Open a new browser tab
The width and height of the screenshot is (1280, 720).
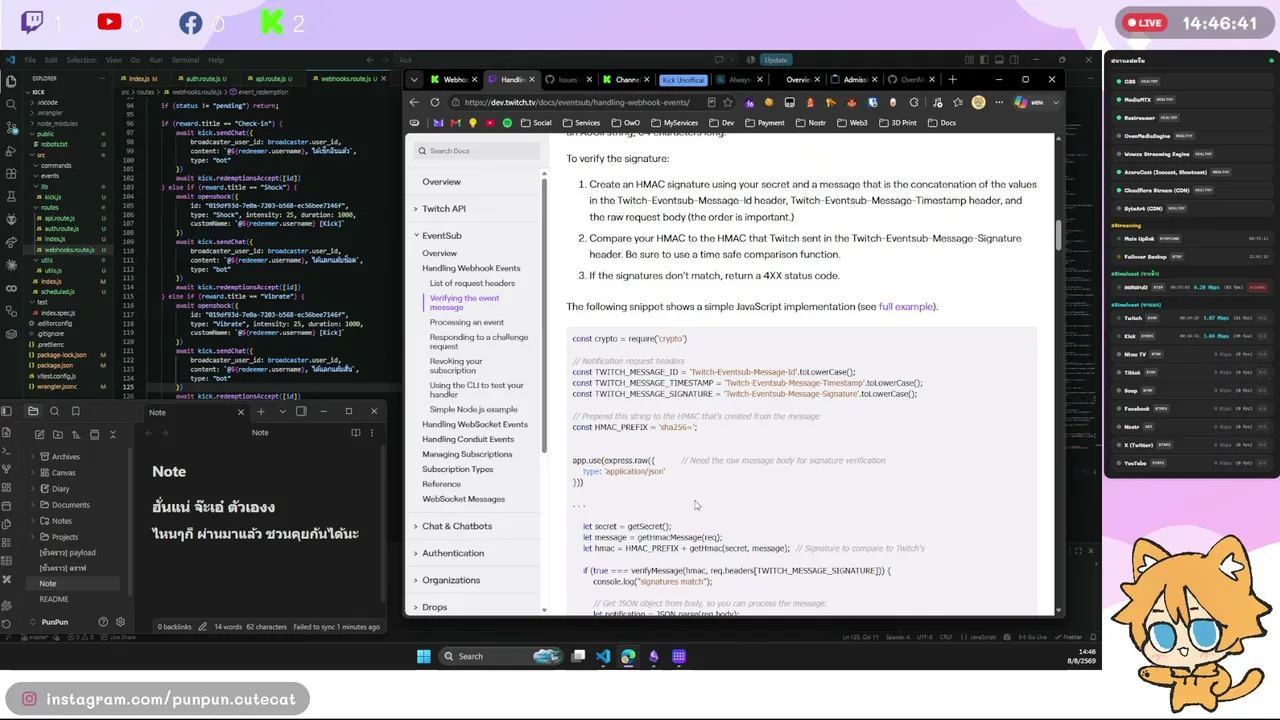coord(952,79)
